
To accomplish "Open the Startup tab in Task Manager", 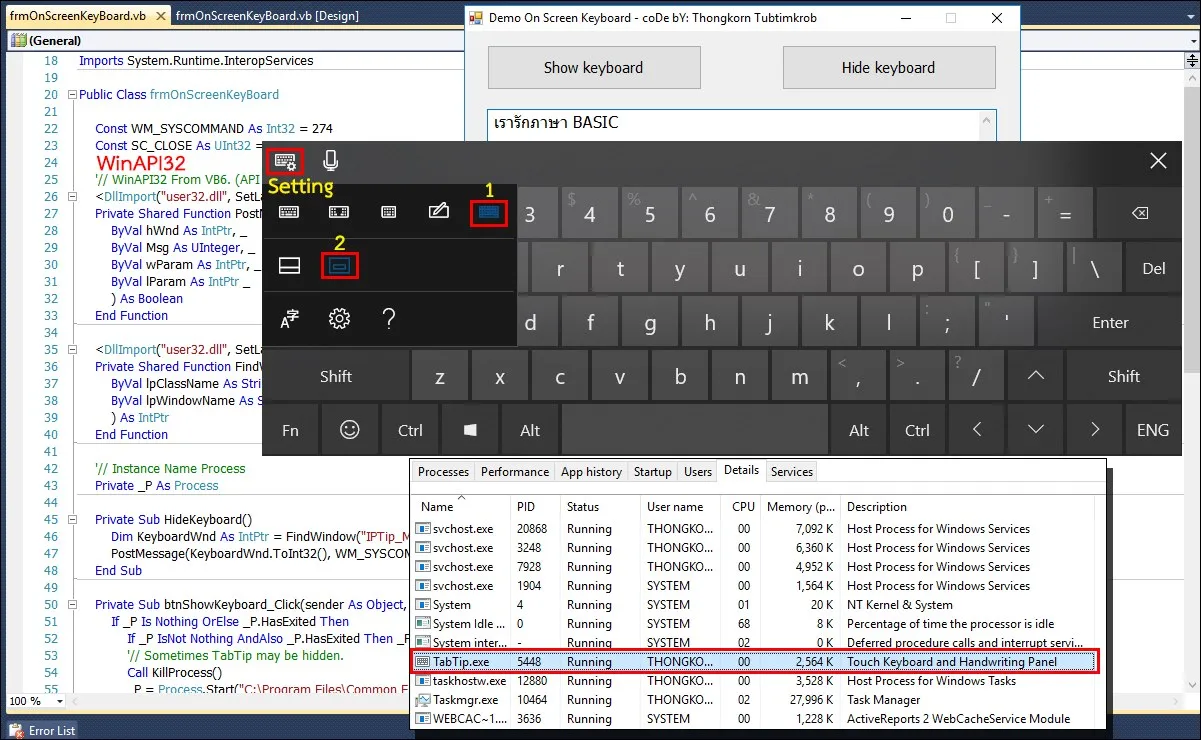I will click(x=653, y=472).
